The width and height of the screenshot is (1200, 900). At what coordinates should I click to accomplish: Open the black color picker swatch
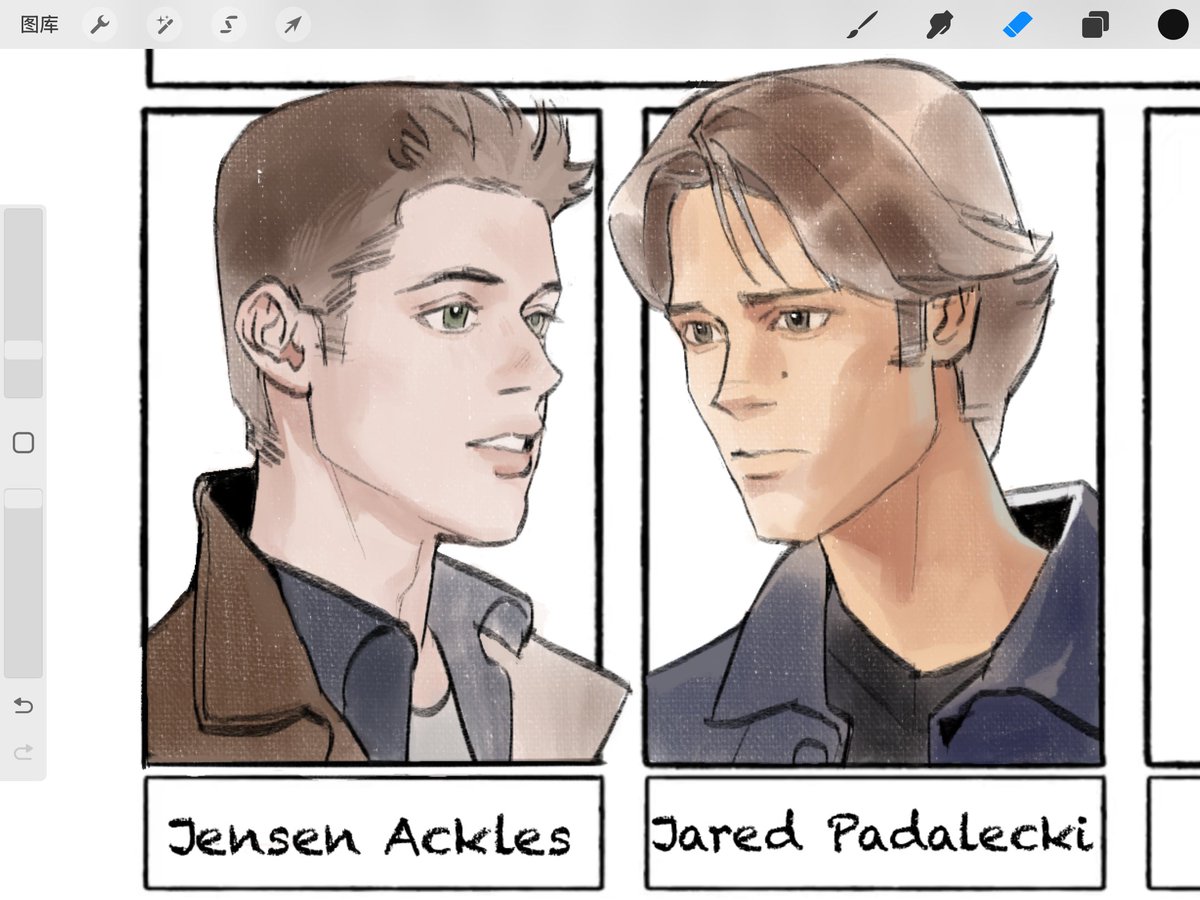click(1173, 25)
